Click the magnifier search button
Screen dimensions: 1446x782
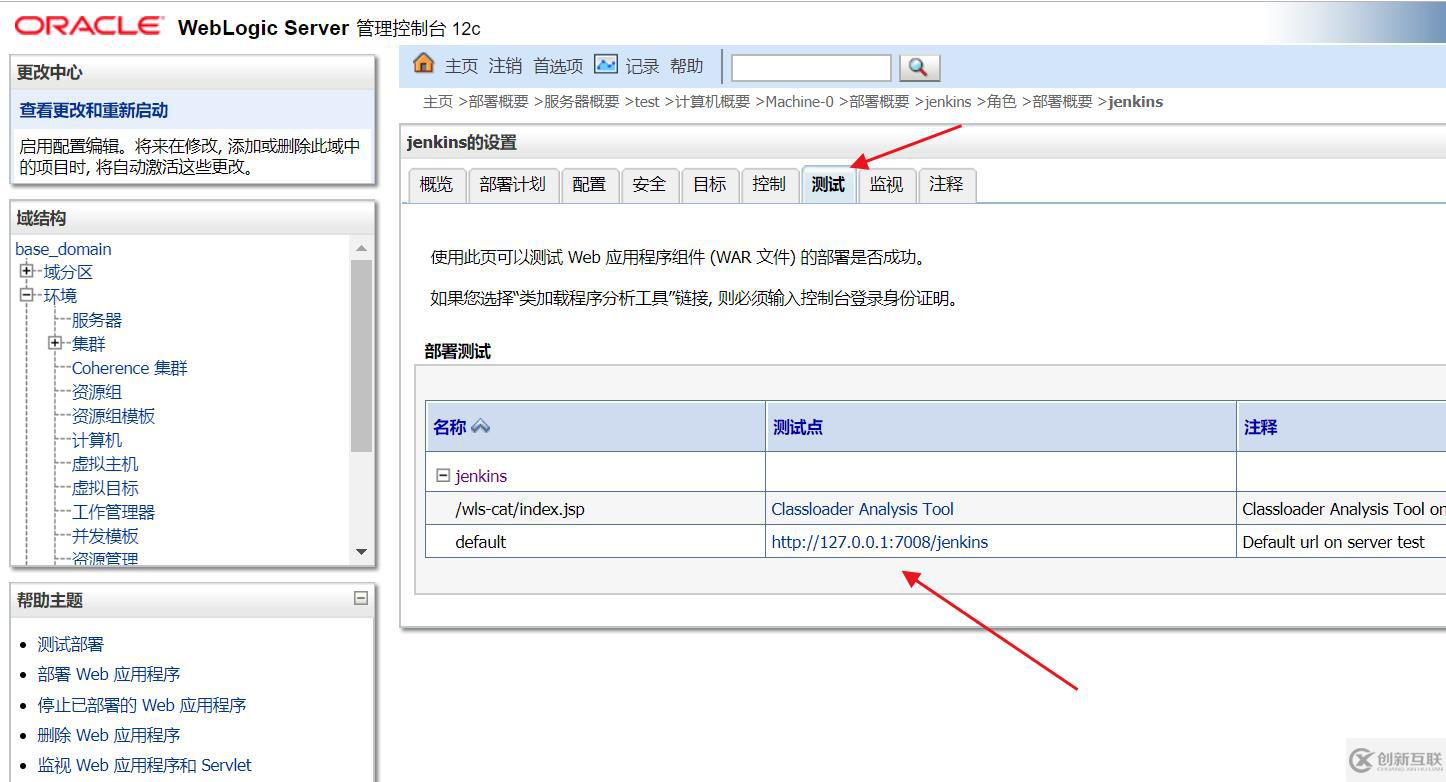pyautogui.click(x=920, y=68)
